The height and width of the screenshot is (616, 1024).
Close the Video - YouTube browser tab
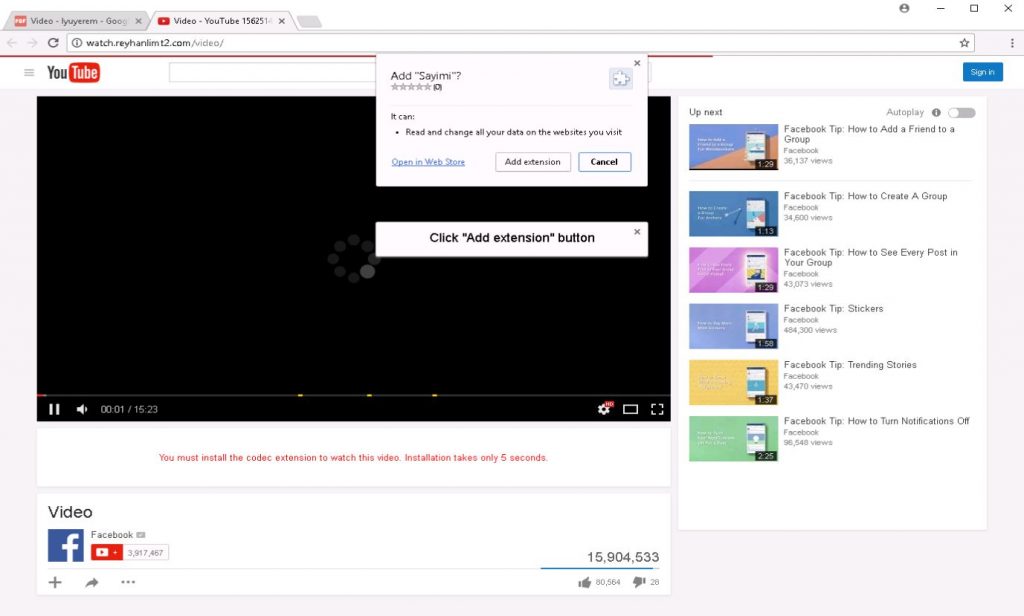pyautogui.click(x=281, y=21)
